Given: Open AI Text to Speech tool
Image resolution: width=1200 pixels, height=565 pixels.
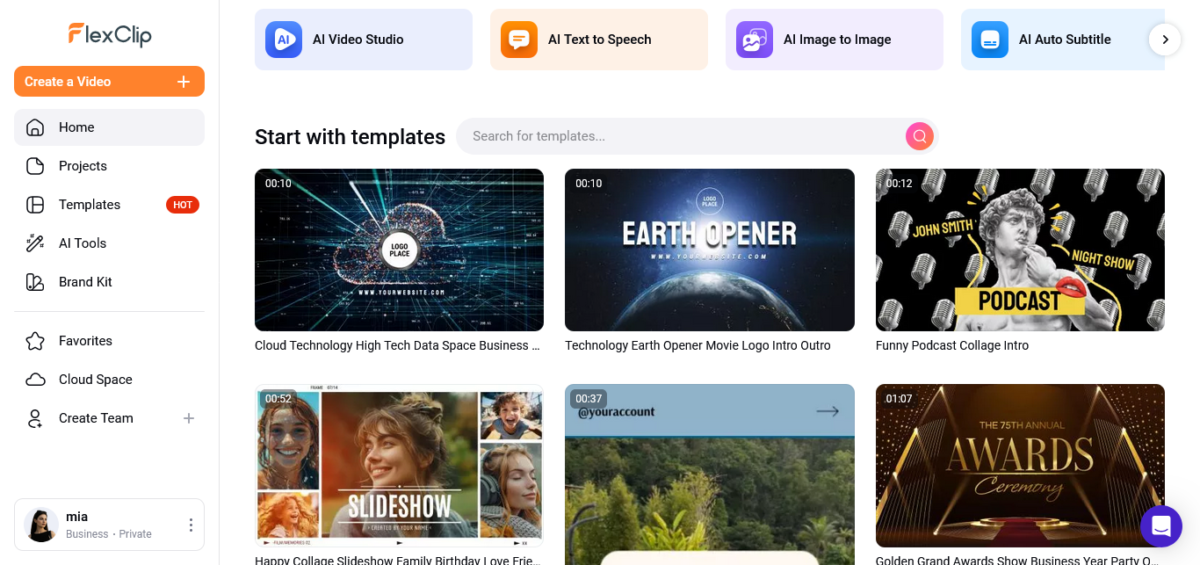Looking at the screenshot, I should [x=598, y=40].
